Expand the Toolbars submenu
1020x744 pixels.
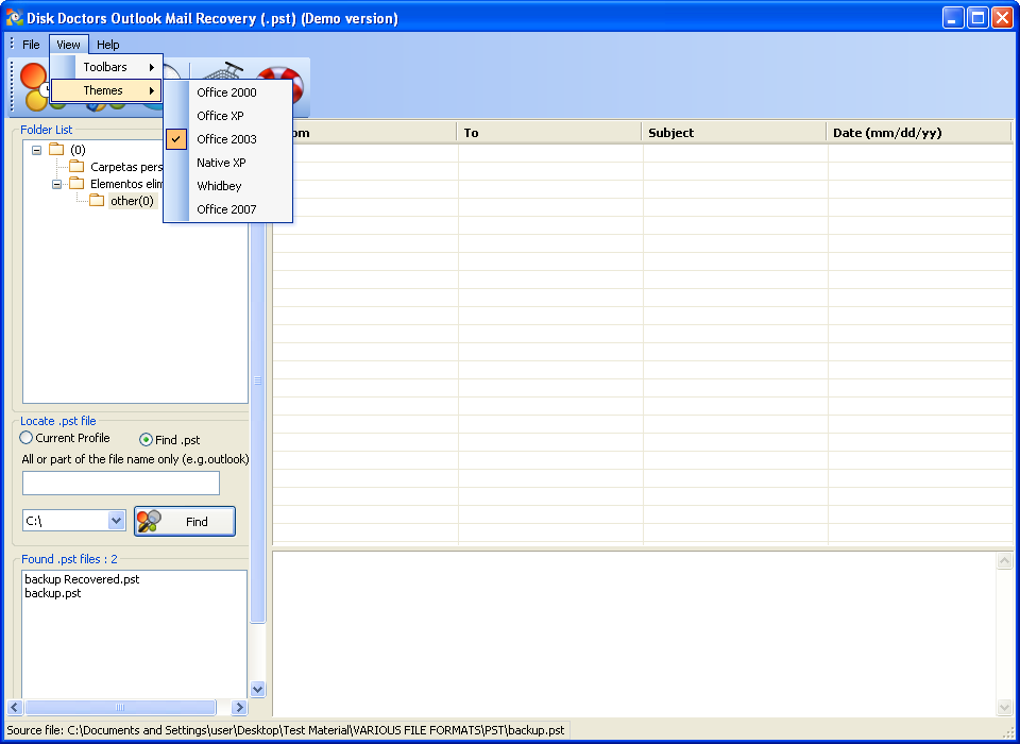106,67
